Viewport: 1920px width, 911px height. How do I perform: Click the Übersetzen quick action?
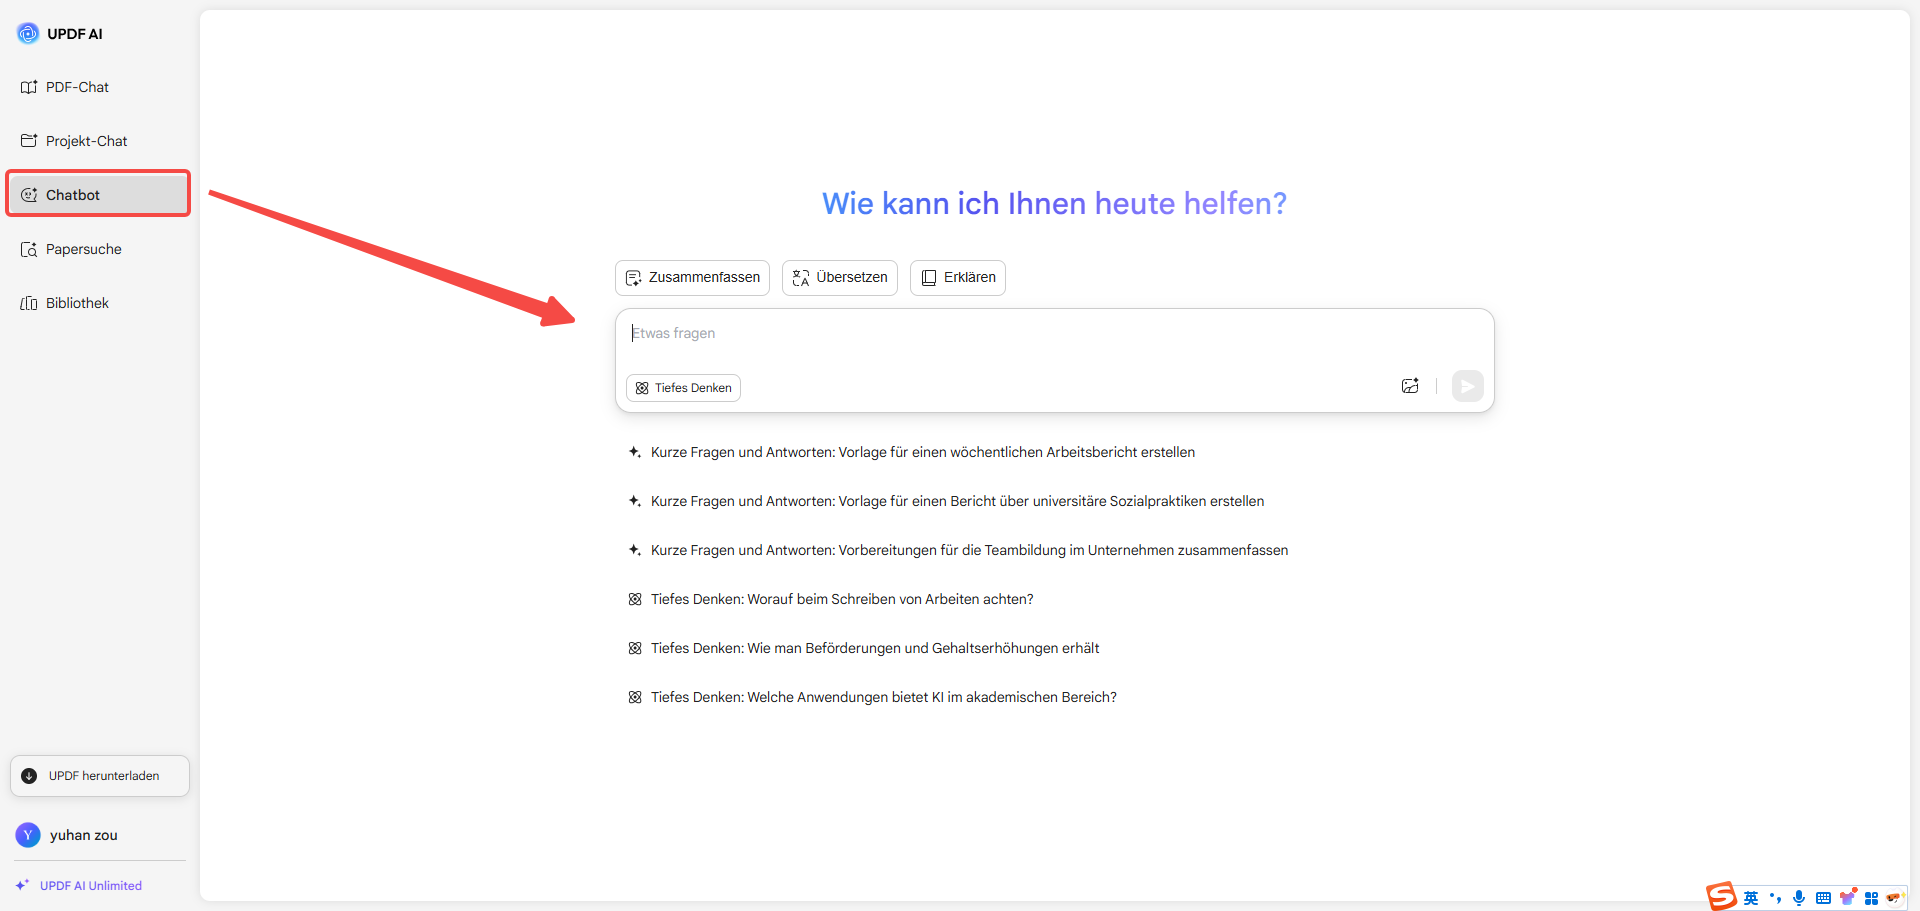click(x=840, y=277)
